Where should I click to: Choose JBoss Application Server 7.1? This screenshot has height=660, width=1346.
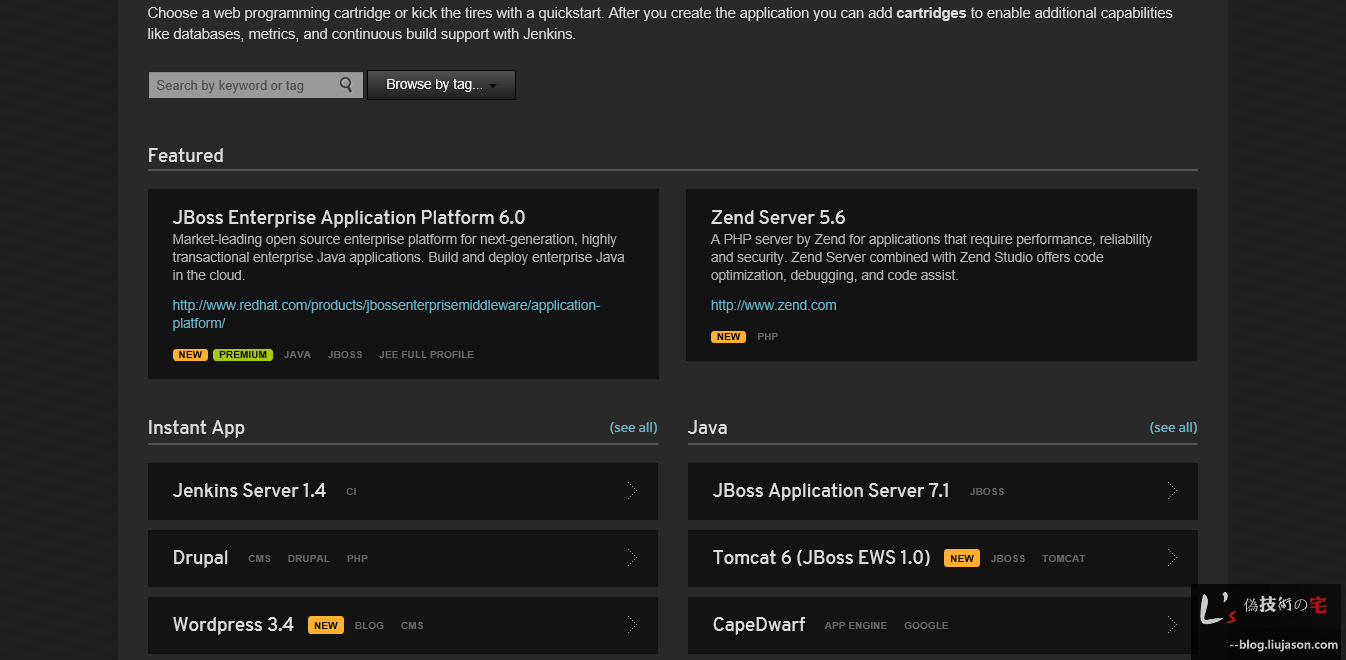pos(943,491)
